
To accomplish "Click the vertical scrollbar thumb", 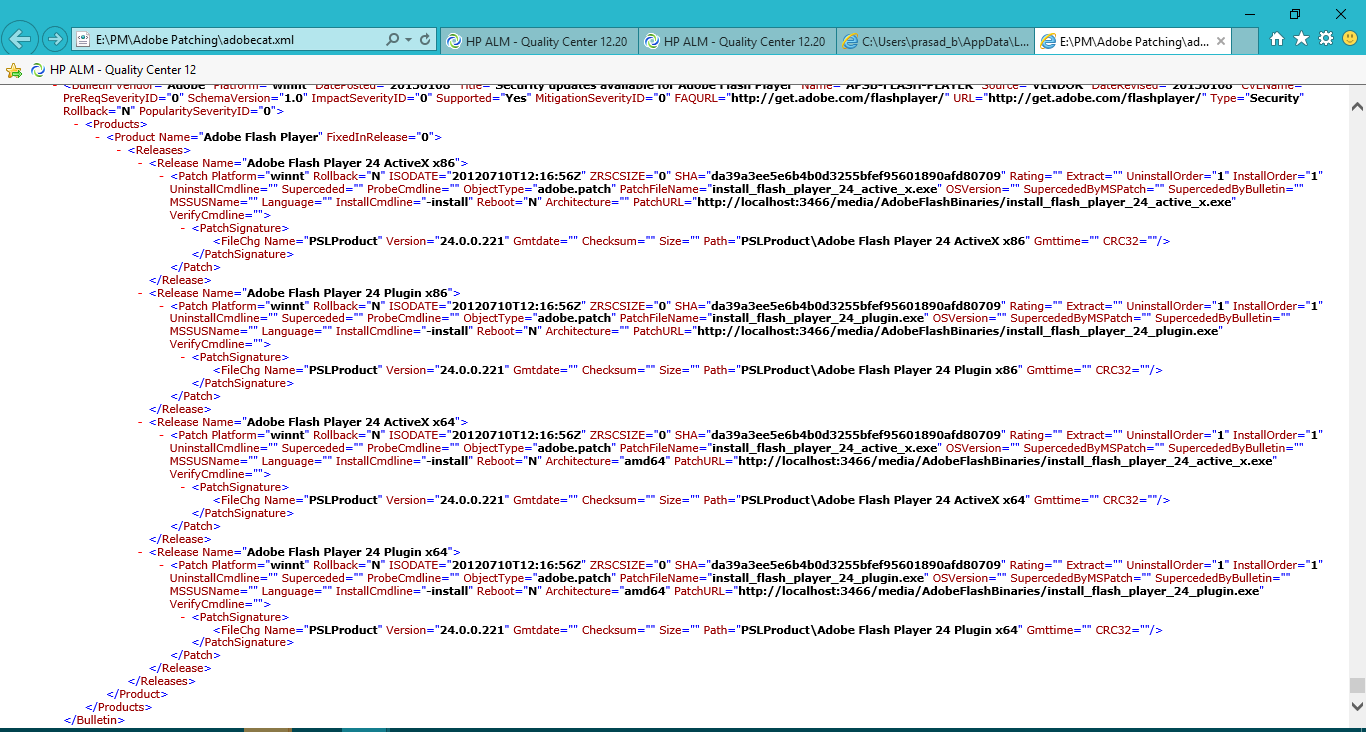I will pos(1357,685).
